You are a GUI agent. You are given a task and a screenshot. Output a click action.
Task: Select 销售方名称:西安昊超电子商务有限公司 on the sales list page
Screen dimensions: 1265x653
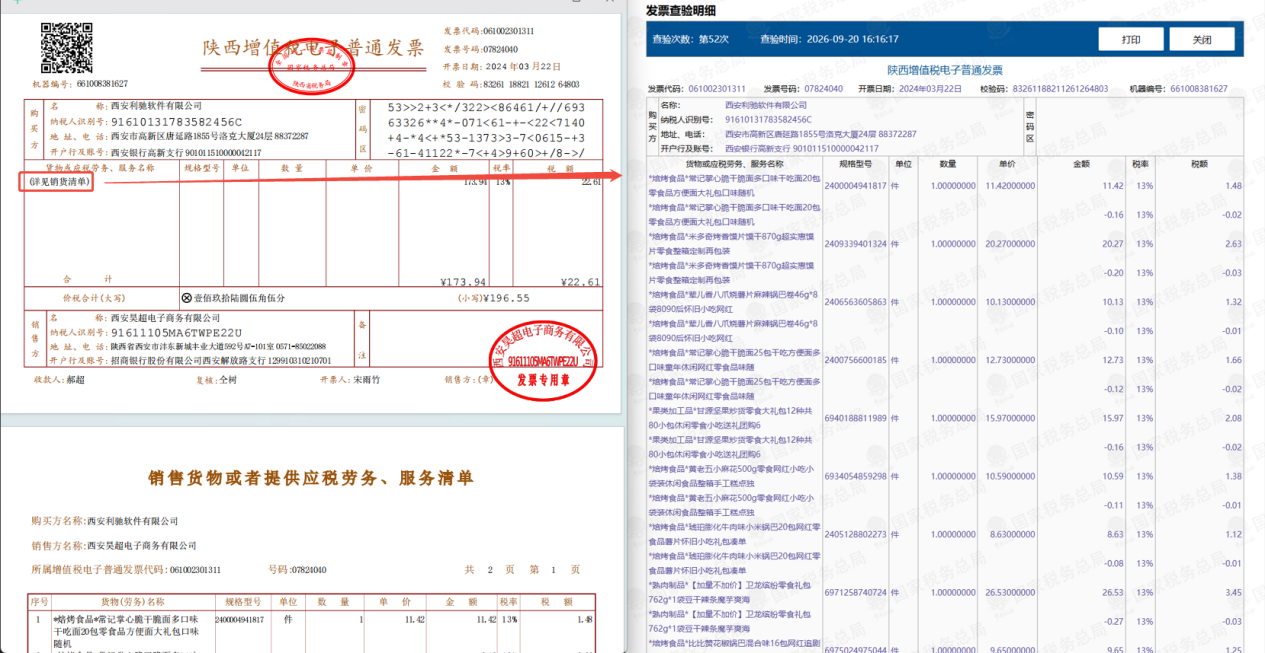coord(114,546)
